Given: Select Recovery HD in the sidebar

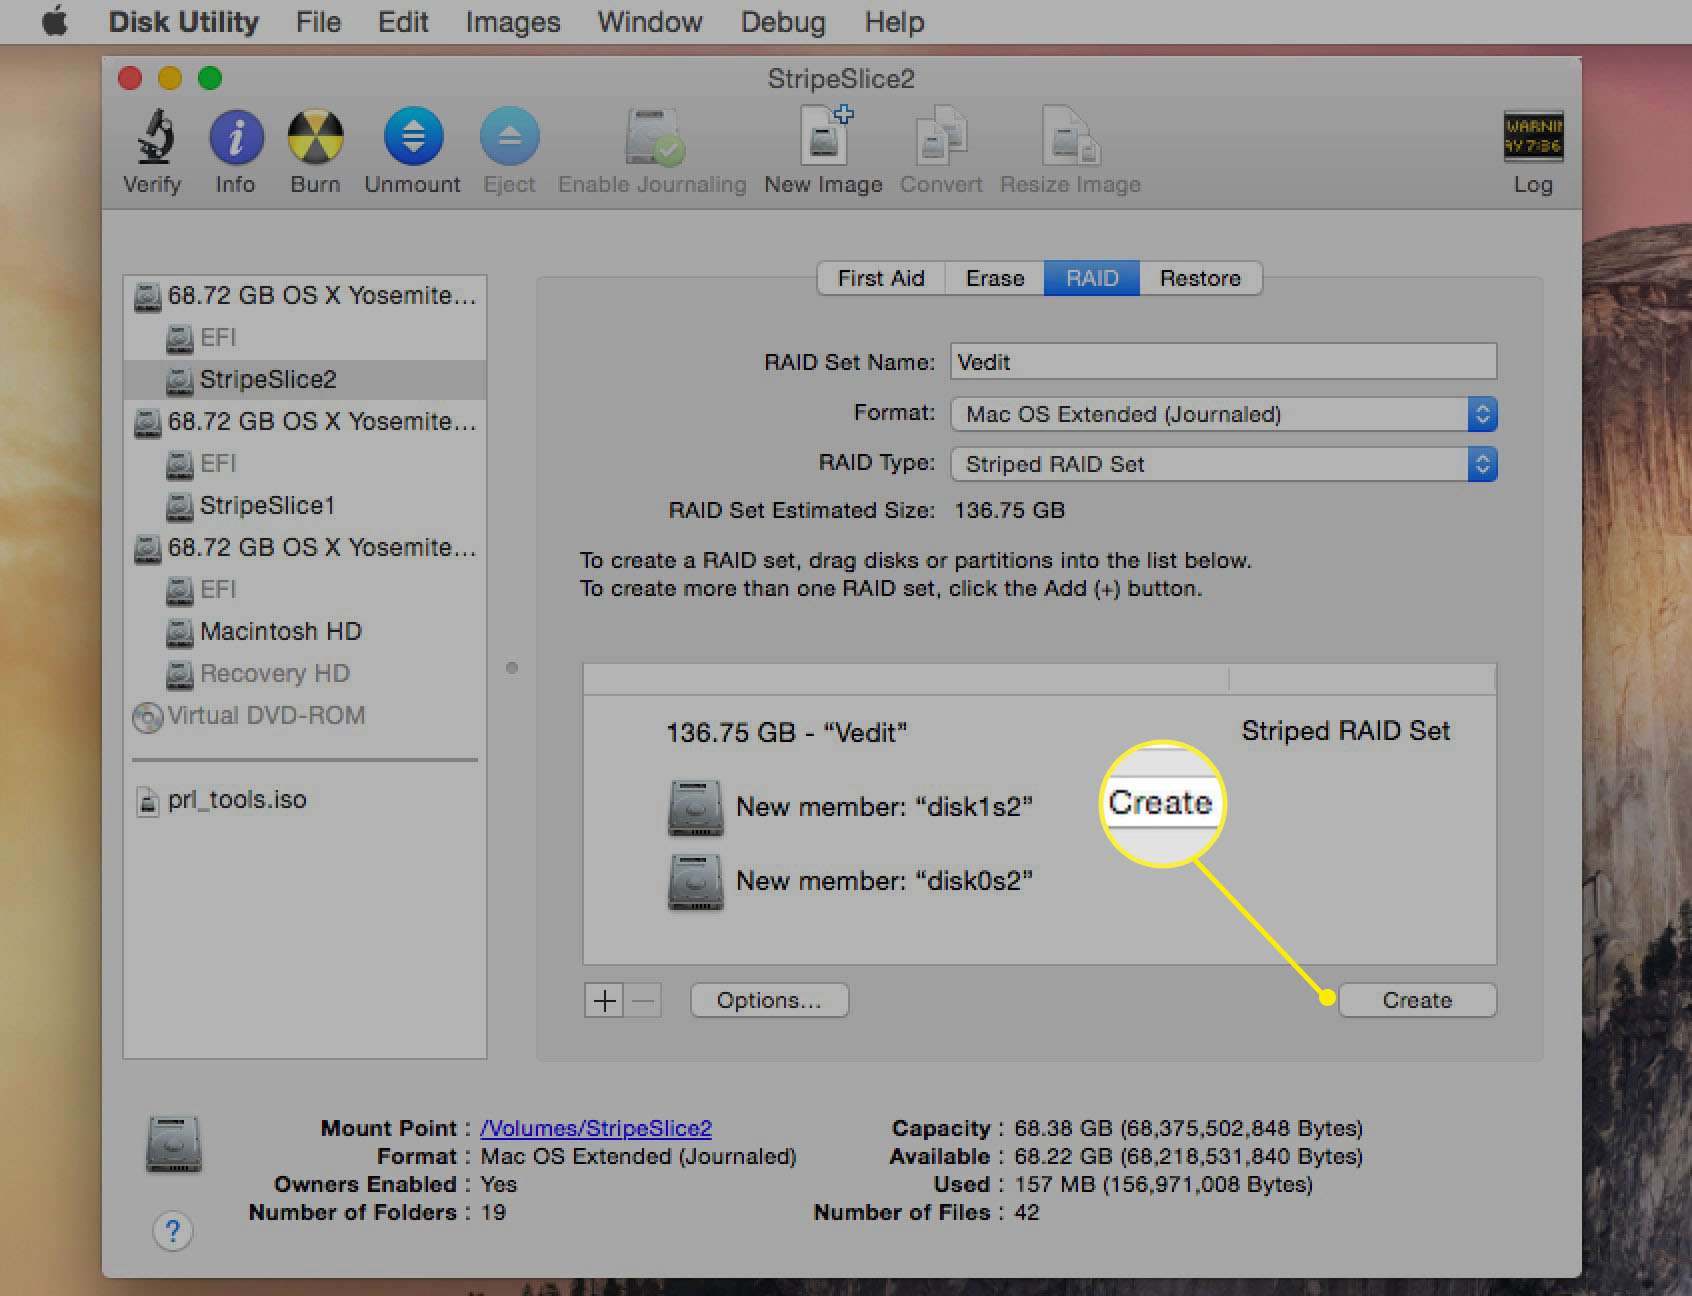Looking at the screenshot, I should [305, 674].
